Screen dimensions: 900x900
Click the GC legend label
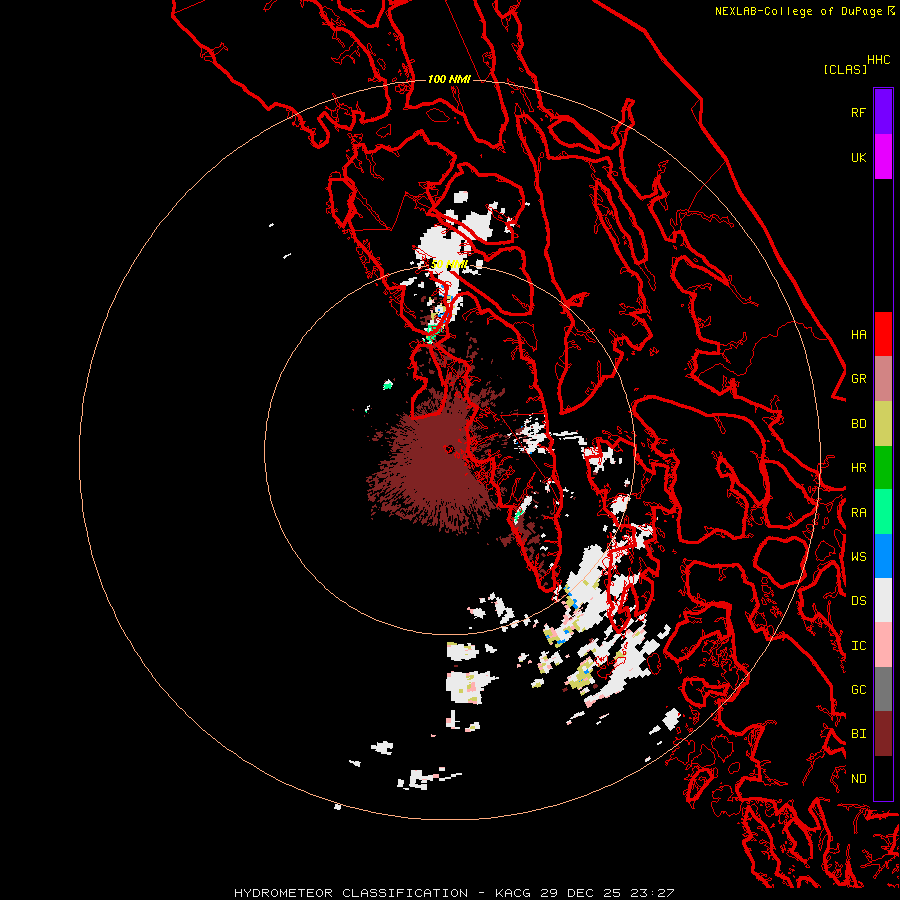pyautogui.click(x=858, y=690)
